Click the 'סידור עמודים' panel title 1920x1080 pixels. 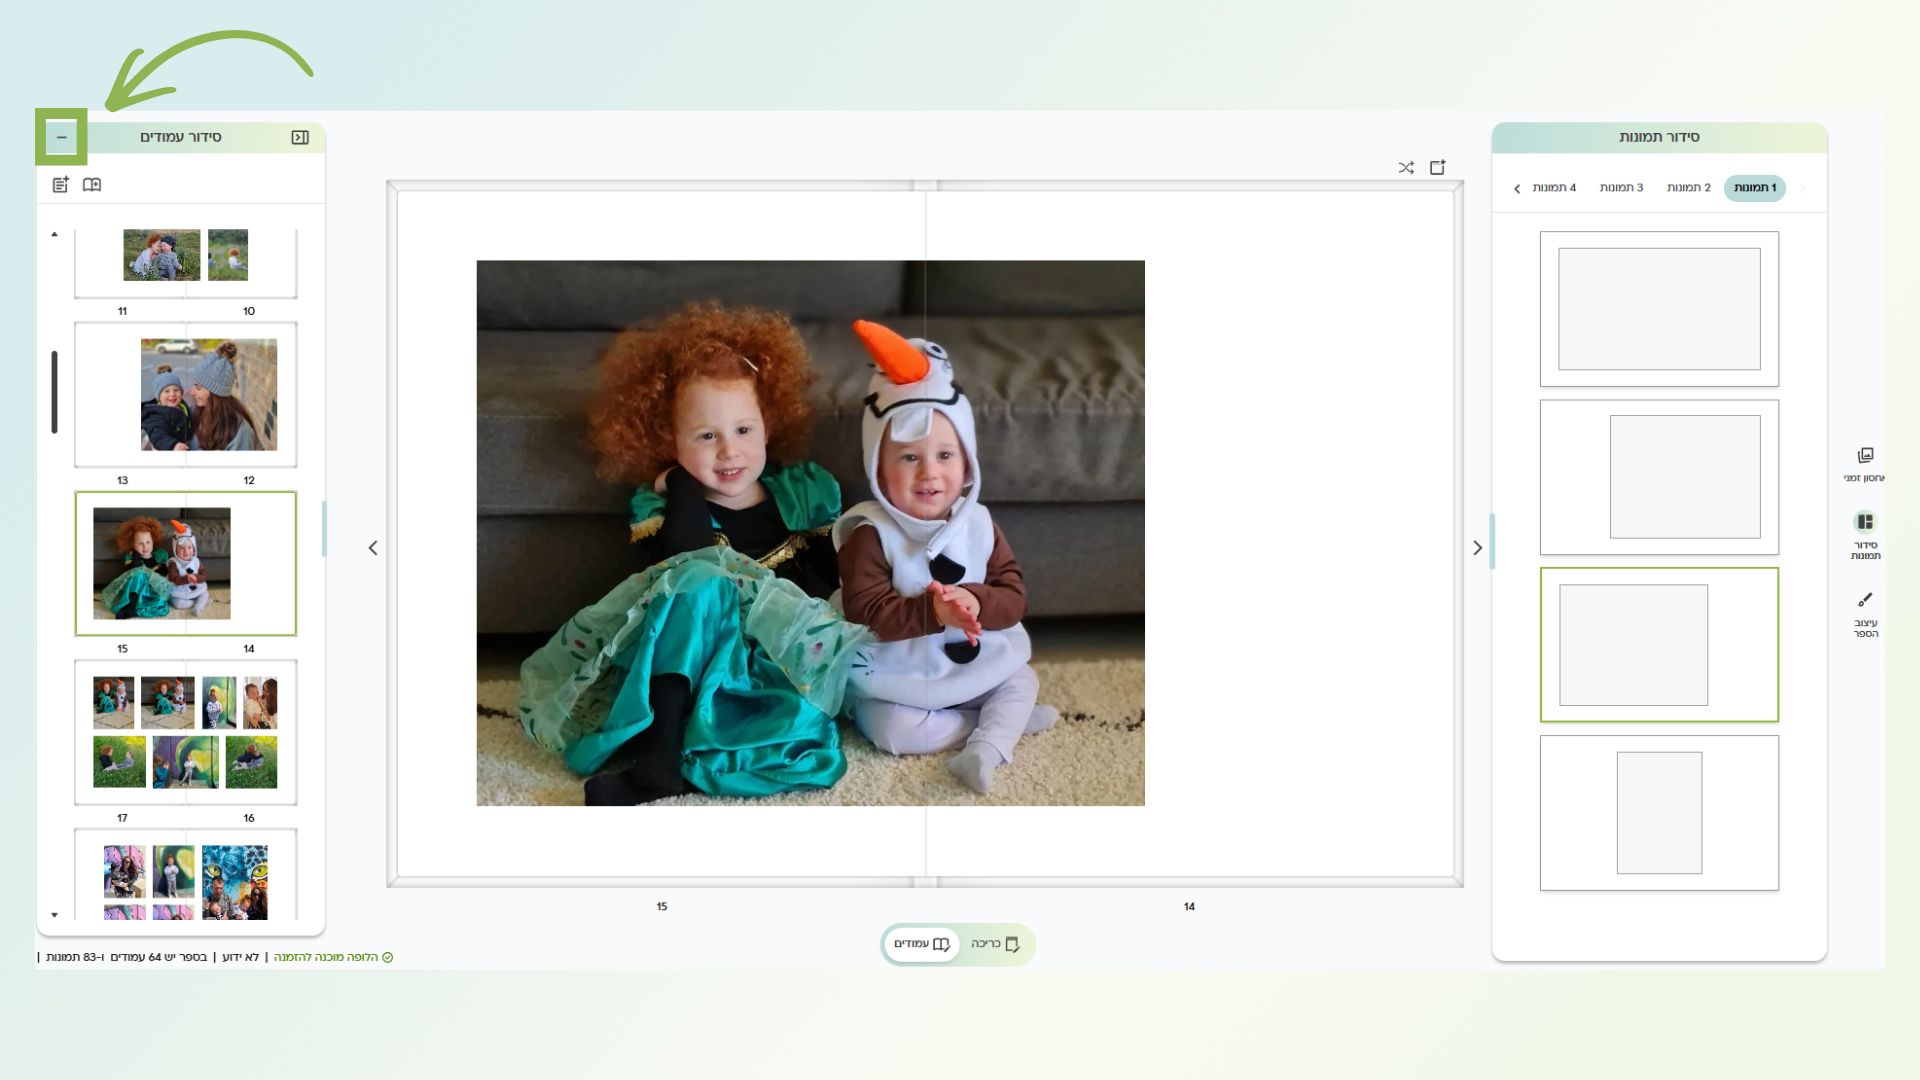(x=181, y=137)
